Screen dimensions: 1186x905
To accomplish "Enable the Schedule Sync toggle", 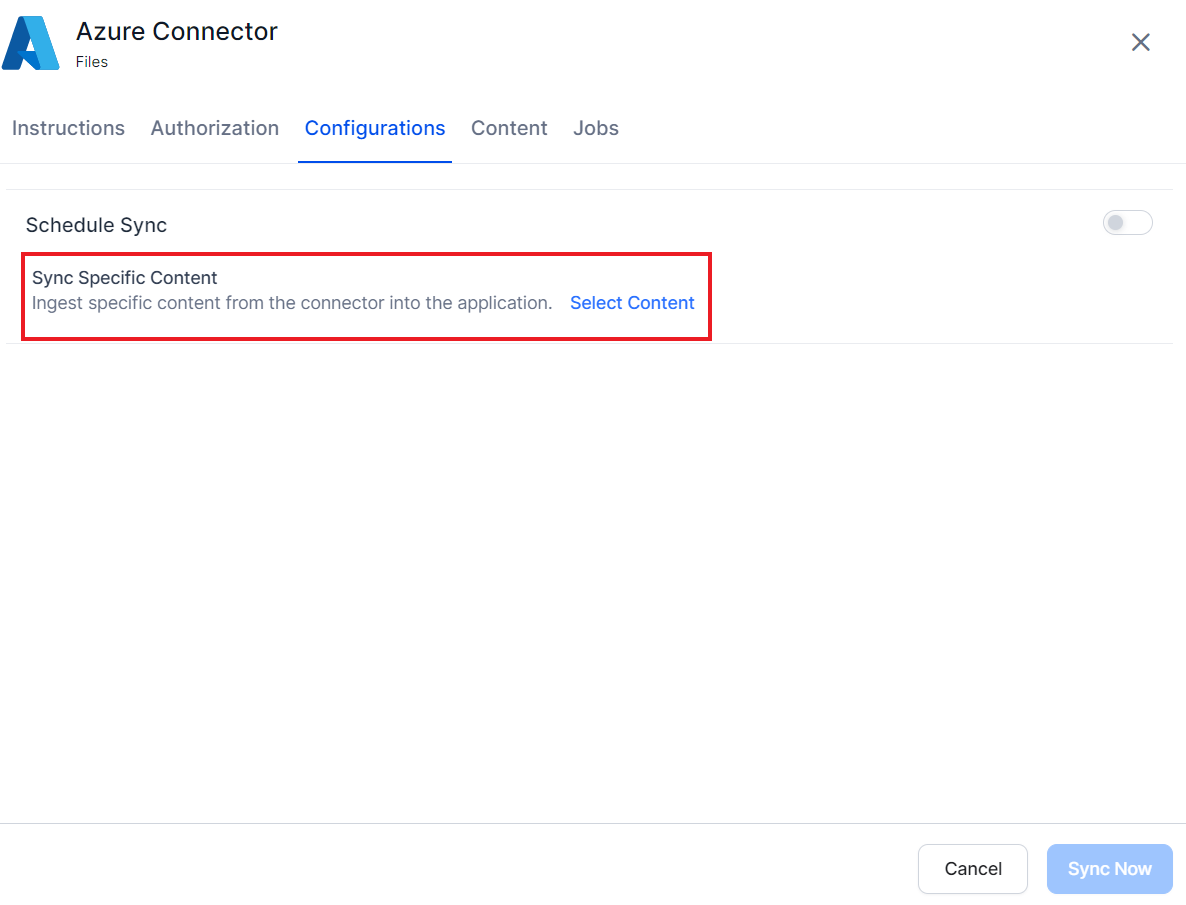I will 1127,223.
